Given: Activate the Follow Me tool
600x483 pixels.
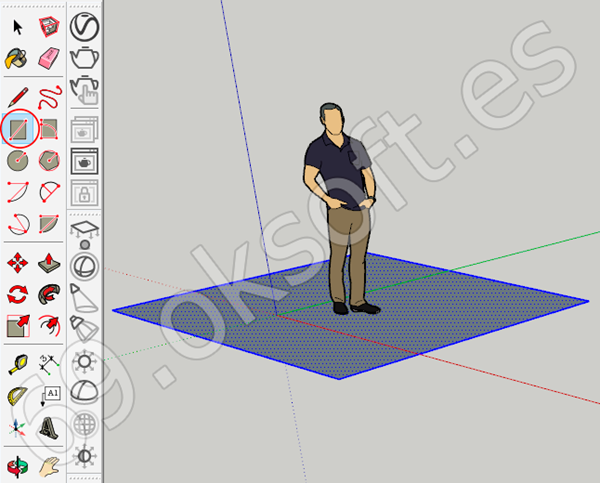Looking at the screenshot, I should pos(49,295).
